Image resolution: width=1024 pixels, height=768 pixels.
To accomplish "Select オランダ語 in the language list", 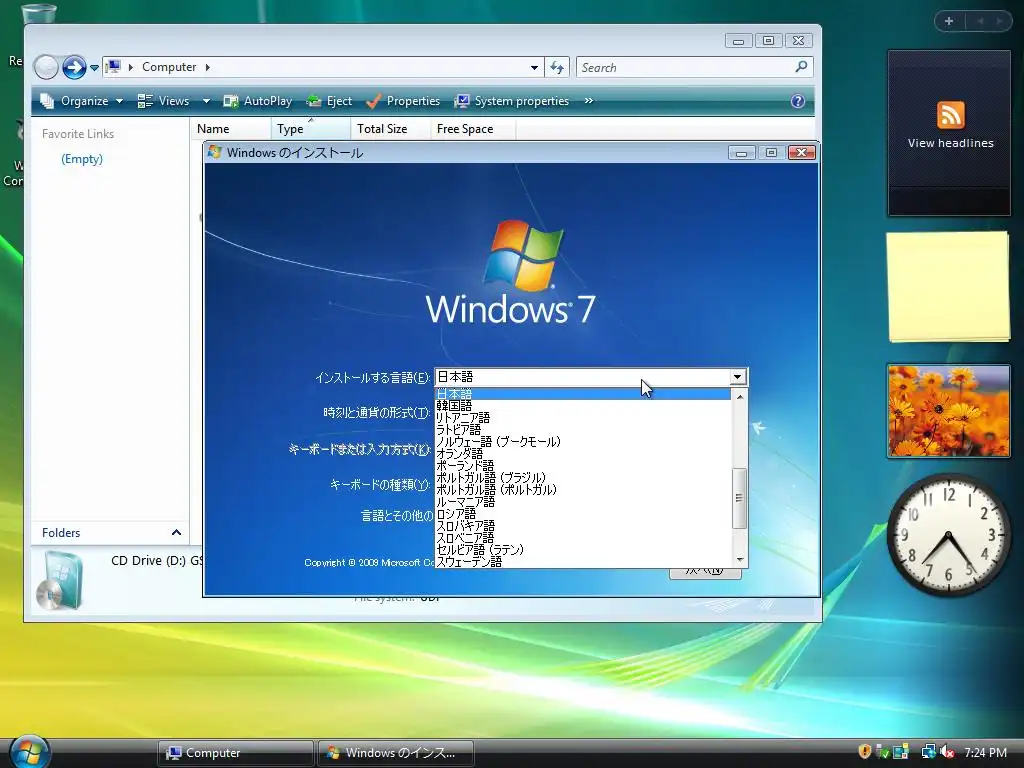I will point(583,453).
